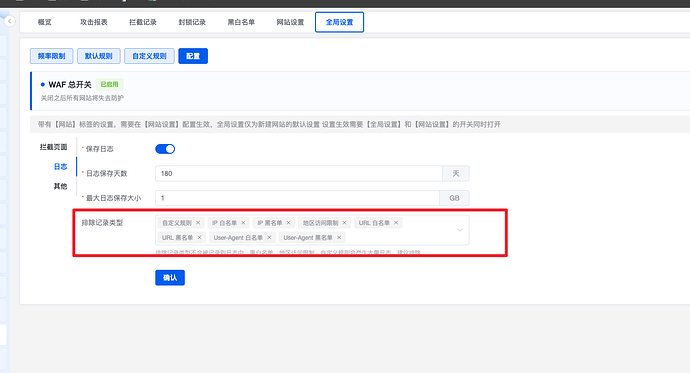Remove the URL 黑名单 tag
Viewport: 690px width, 373px height.
point(199,238)
